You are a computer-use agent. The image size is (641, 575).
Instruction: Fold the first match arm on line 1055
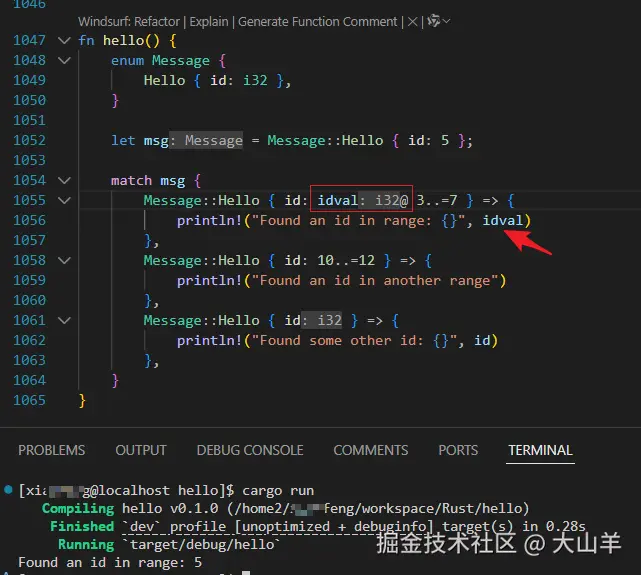65,201
